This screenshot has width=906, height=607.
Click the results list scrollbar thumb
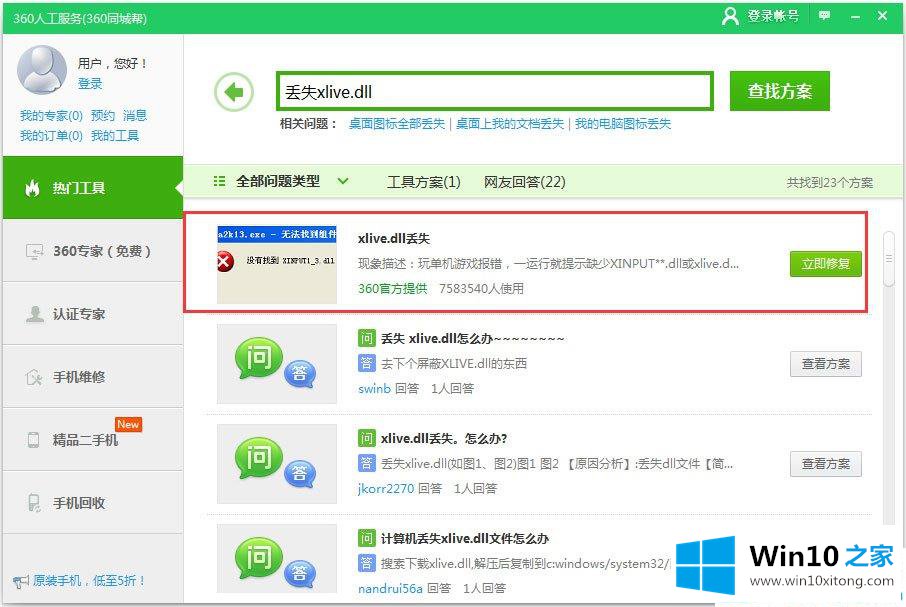pyautogui.click(x=889, y=259)
